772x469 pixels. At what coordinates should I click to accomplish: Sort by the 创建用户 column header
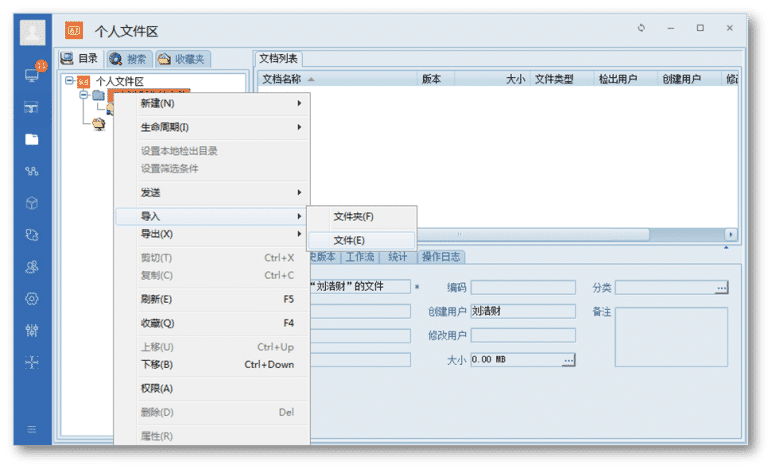[689, 79]
